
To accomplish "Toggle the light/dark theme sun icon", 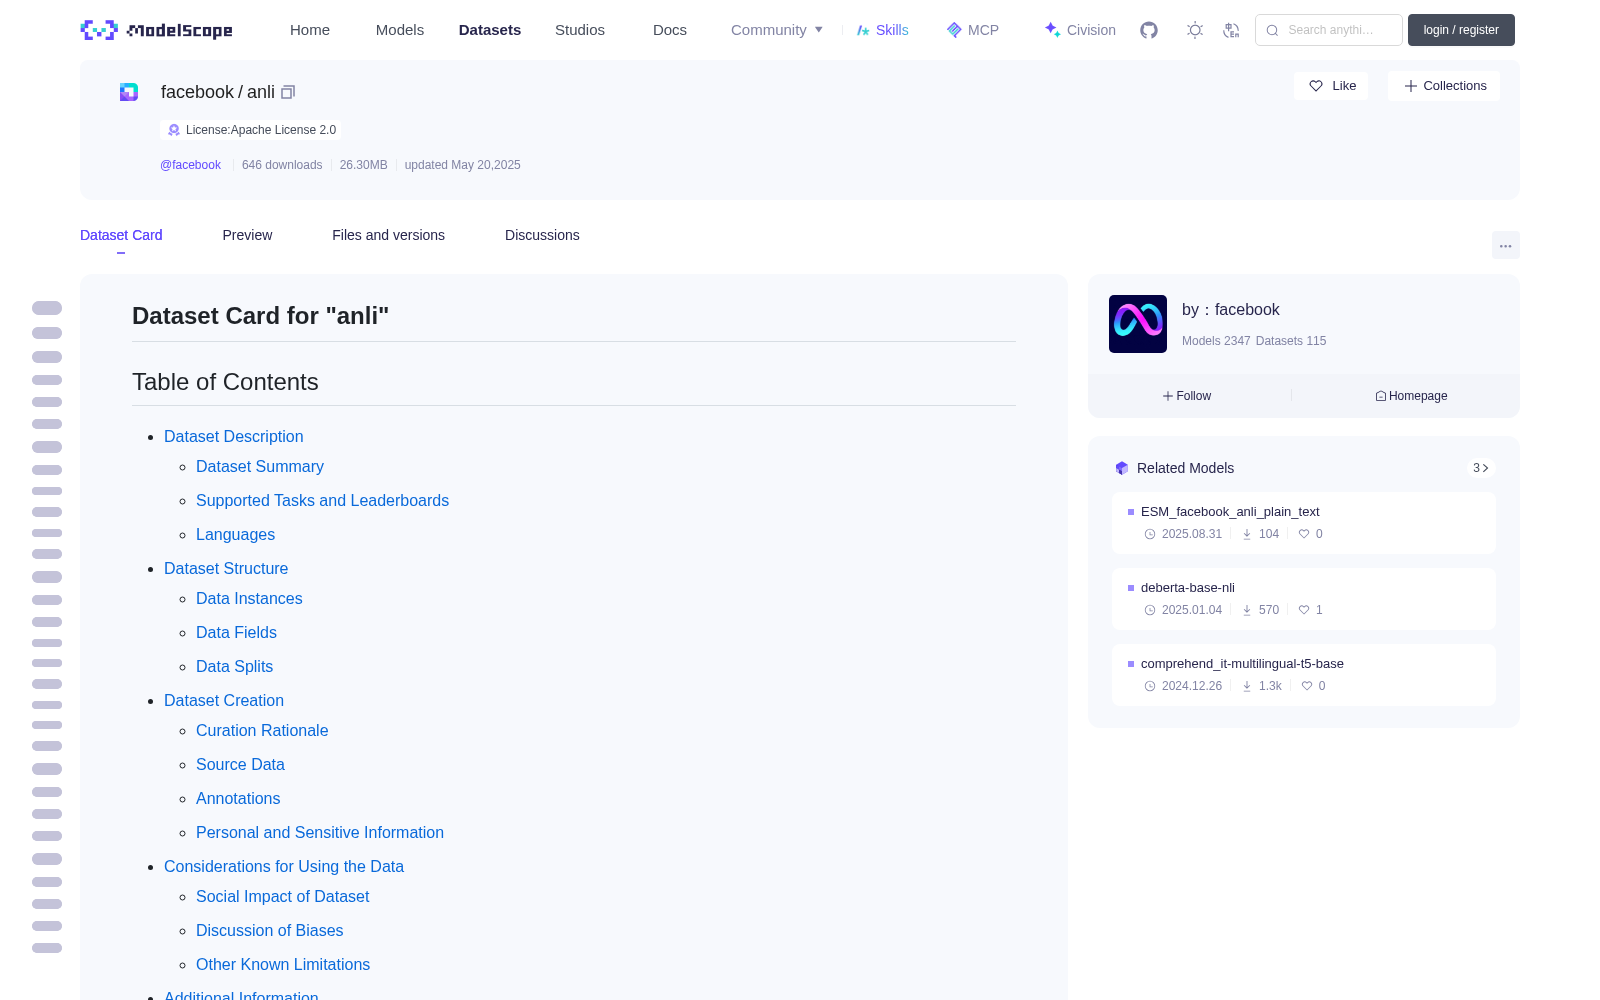I will click(1195, 30).
